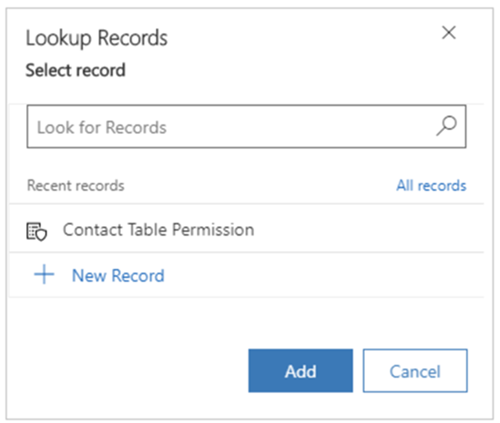
Task: Cancel the record lookup
Action: 415,371
